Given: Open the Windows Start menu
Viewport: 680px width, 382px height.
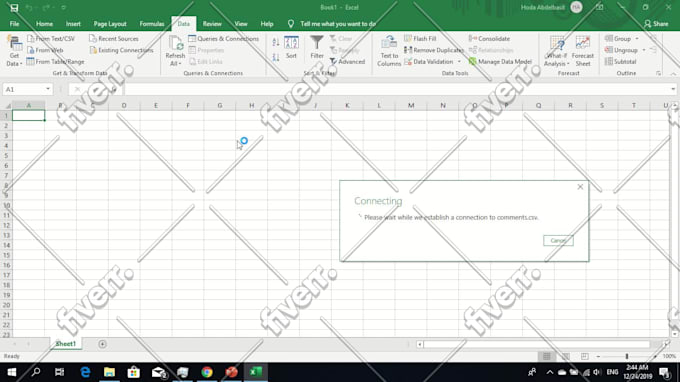Looking at the screenshot, I should (12, 372).
